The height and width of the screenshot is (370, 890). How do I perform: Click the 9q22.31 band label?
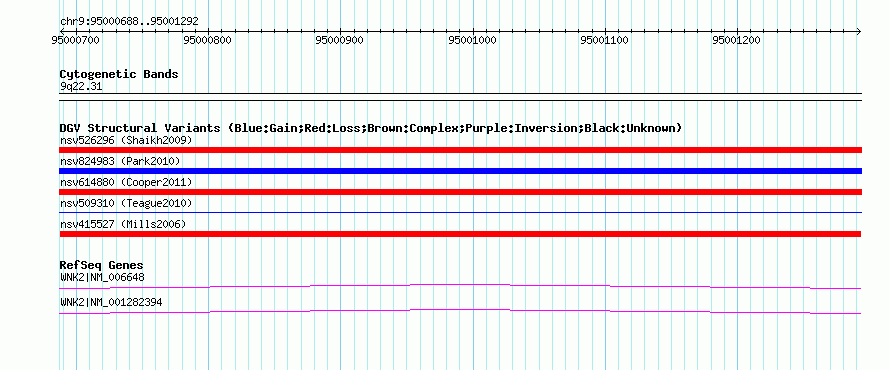[x=81, y=87]
